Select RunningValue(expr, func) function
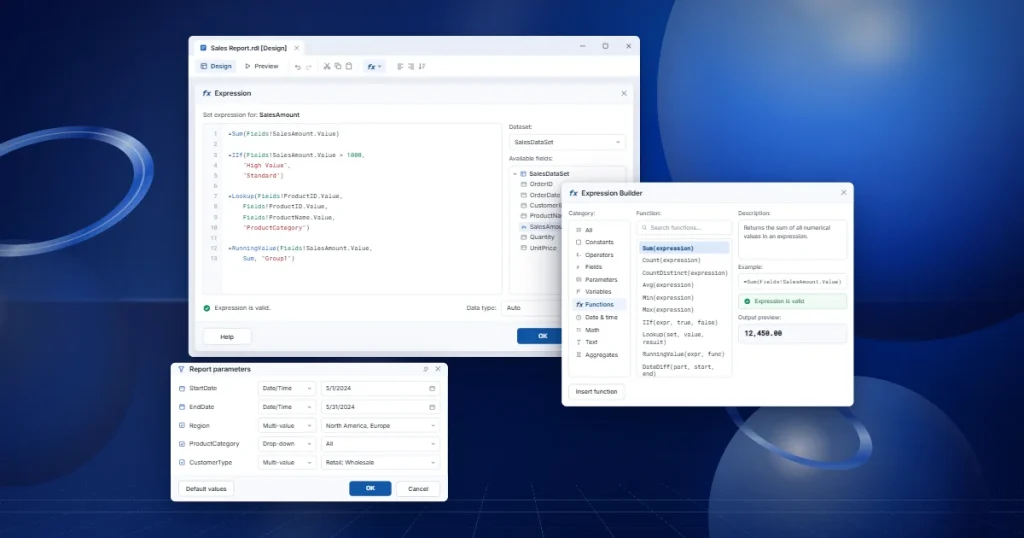This screenshot has height=538, width=1024. pyautogui.click(x=683, y=354)
